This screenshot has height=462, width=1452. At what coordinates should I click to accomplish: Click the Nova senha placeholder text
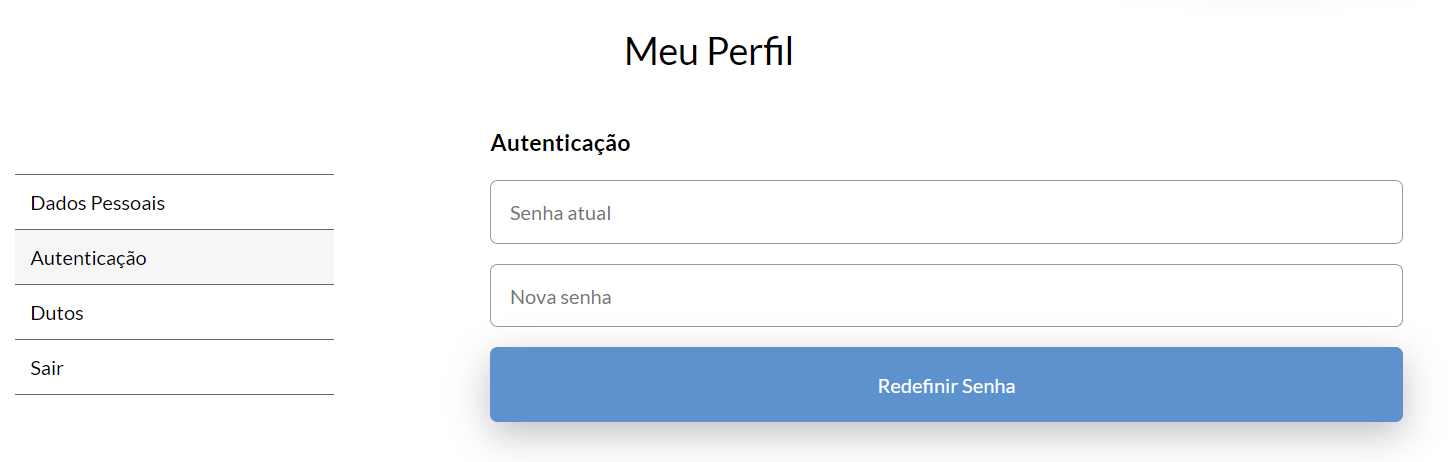pos(560,297)
